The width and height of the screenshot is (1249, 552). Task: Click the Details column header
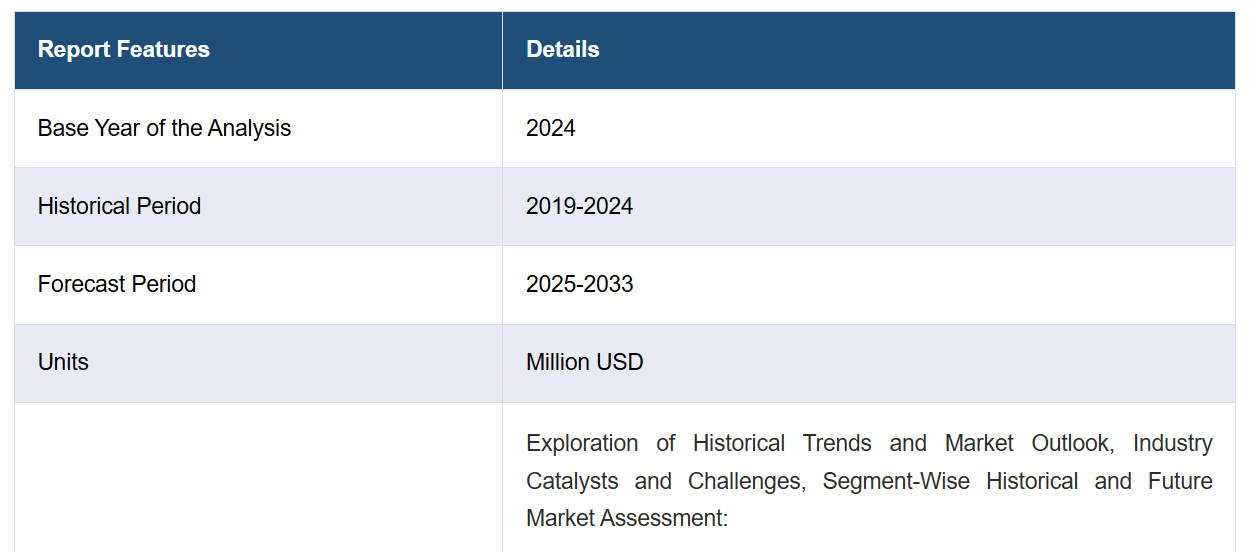(x=869, y=50)
